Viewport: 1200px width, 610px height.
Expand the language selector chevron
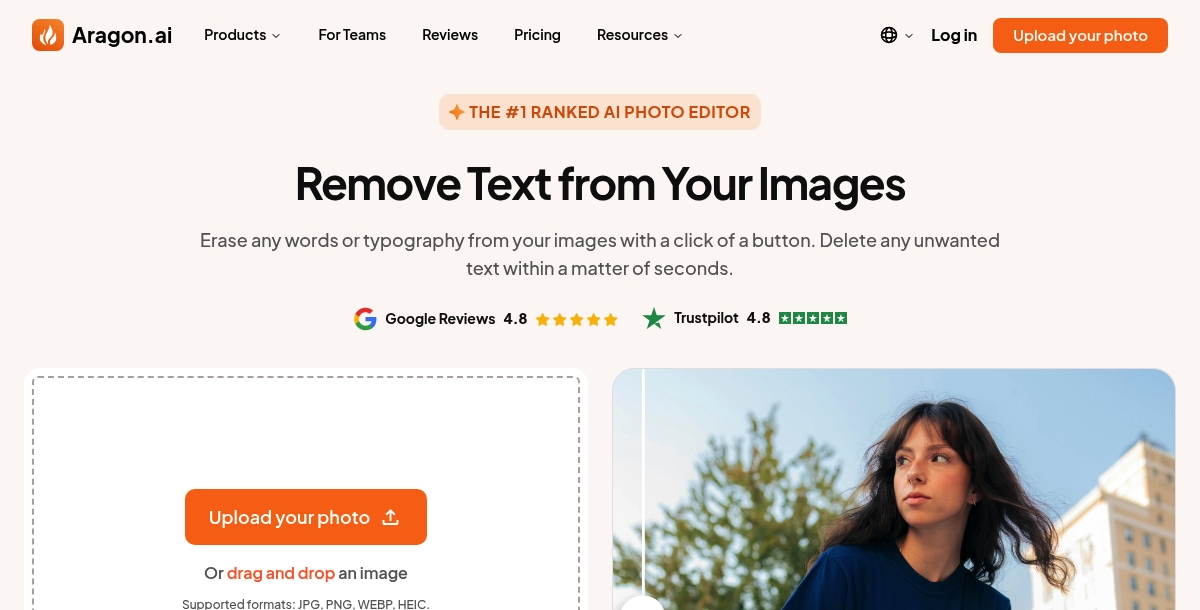[908, 36]
